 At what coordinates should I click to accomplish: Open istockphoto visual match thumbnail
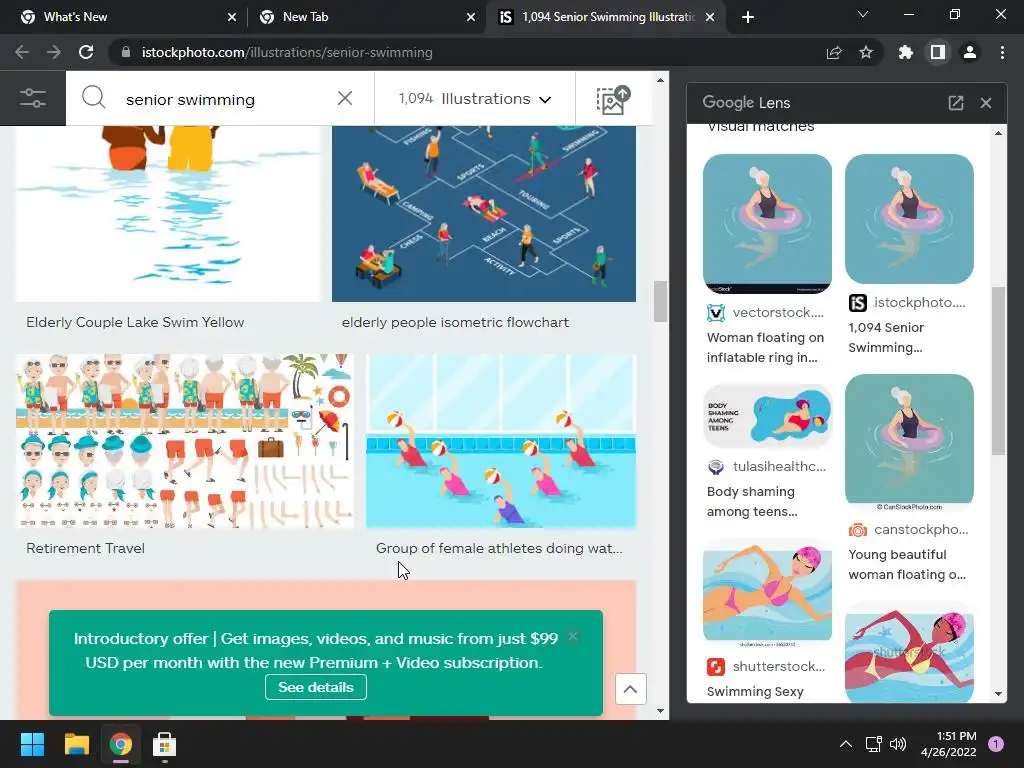tap(909, 219)
